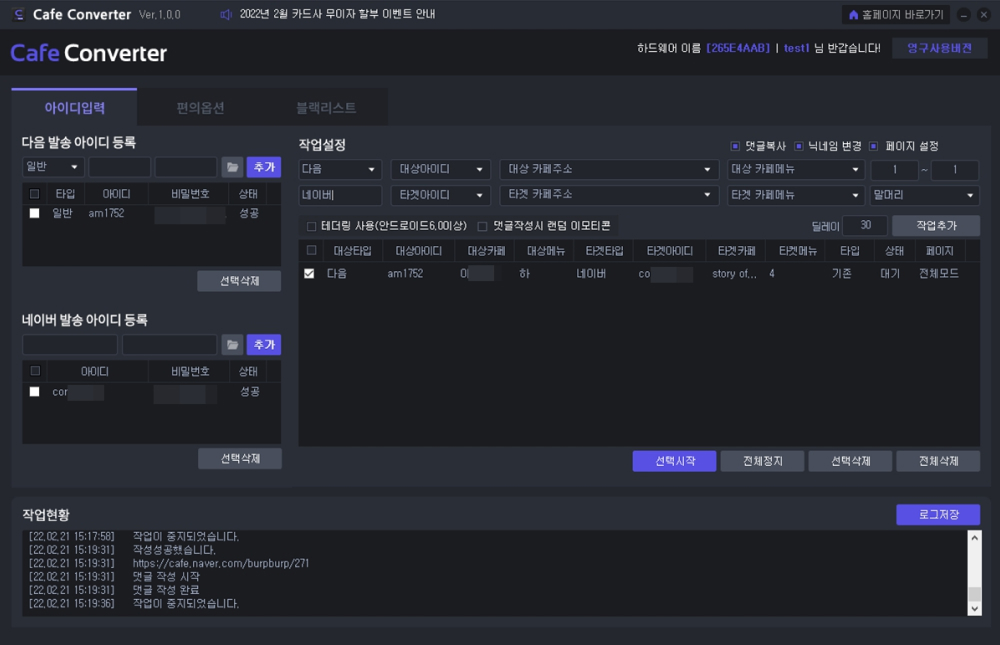1000x645 pixels.
Task: Click 선택삭제 below job table
Action: (x=850, y=461)
